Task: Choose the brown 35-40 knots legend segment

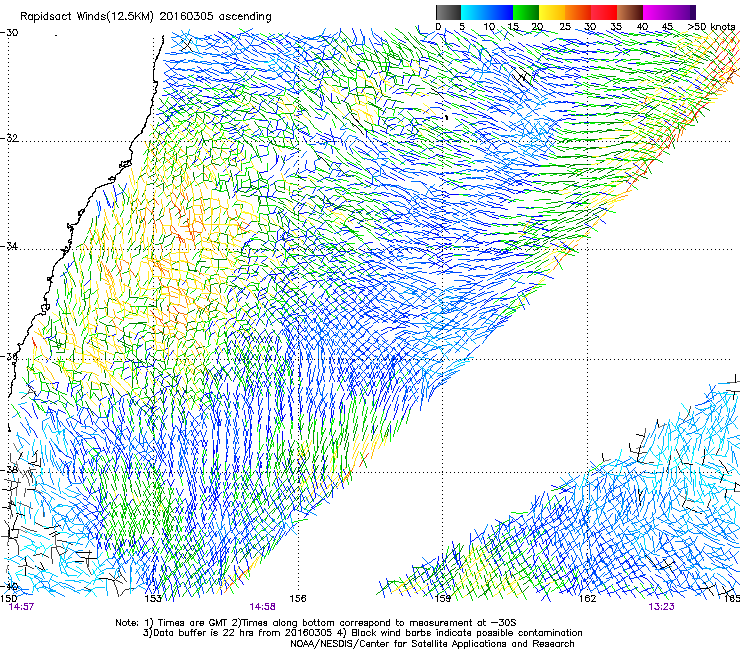Action: [630, 12]
